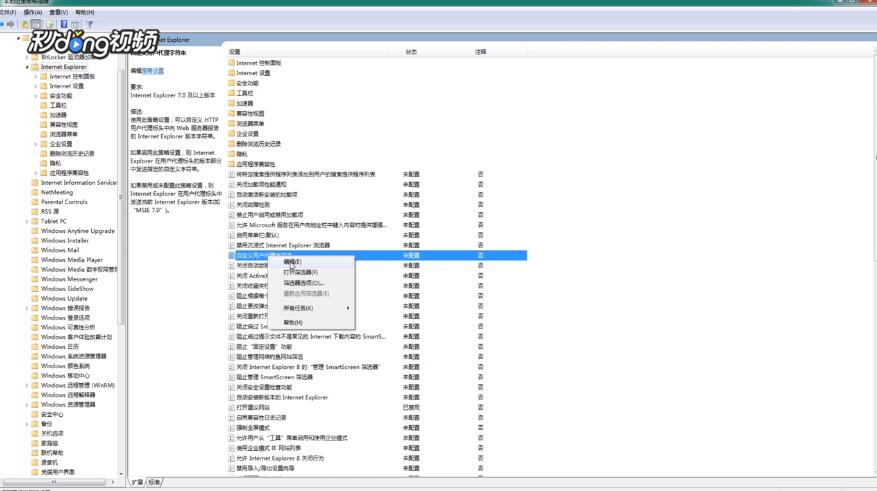Select 允许 Internet Explorer 8 关闭行为 policy row

377,458
